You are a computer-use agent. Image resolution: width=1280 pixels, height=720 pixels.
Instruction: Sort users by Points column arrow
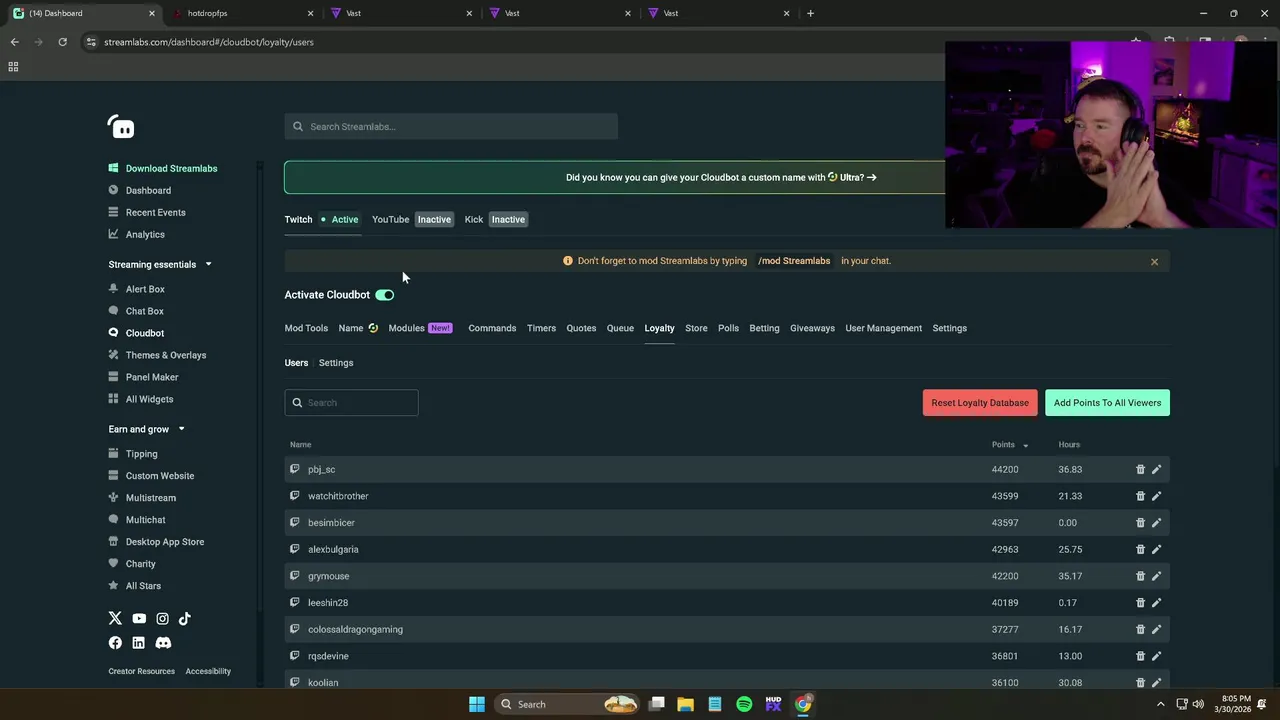point(1025,445)
